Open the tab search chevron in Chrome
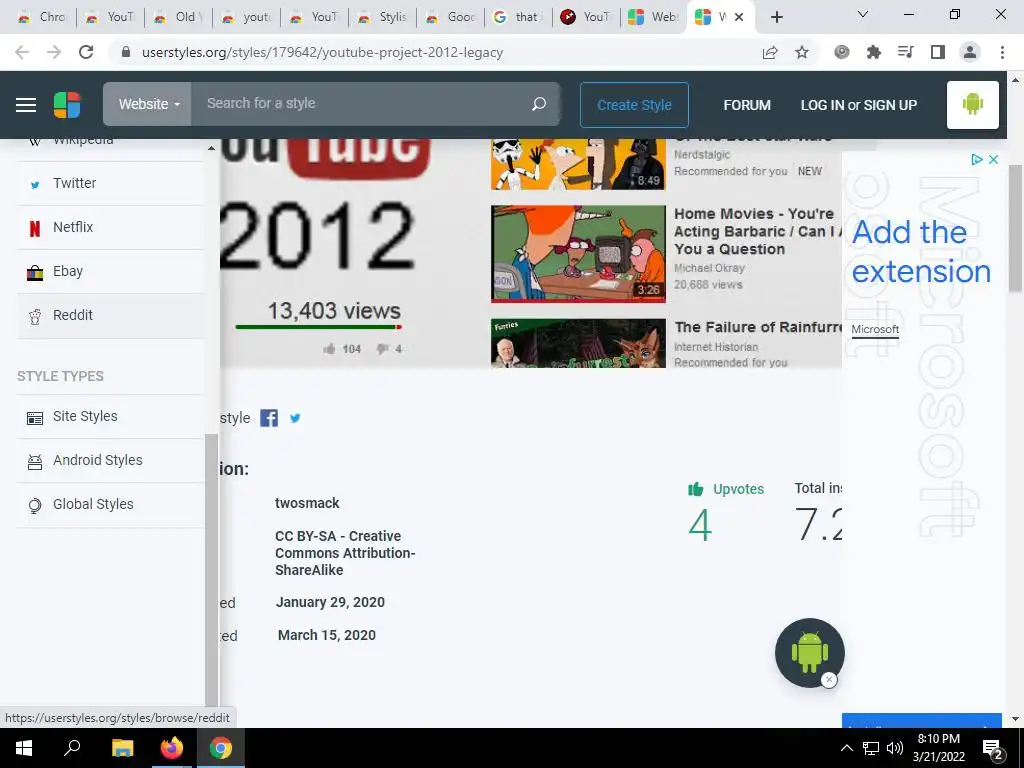The image size is (1024, 768). (x=863, y=14)
